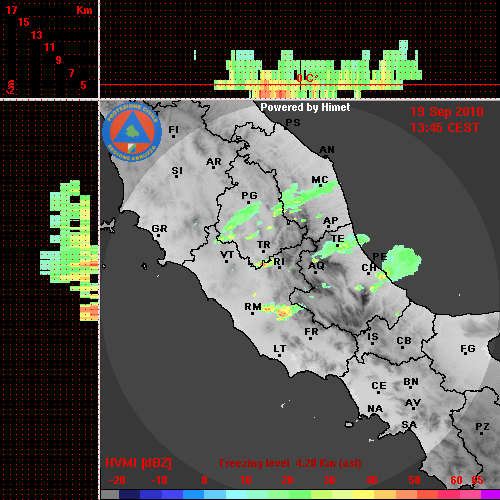
Task: Click the PS city label
Action: 293,123
